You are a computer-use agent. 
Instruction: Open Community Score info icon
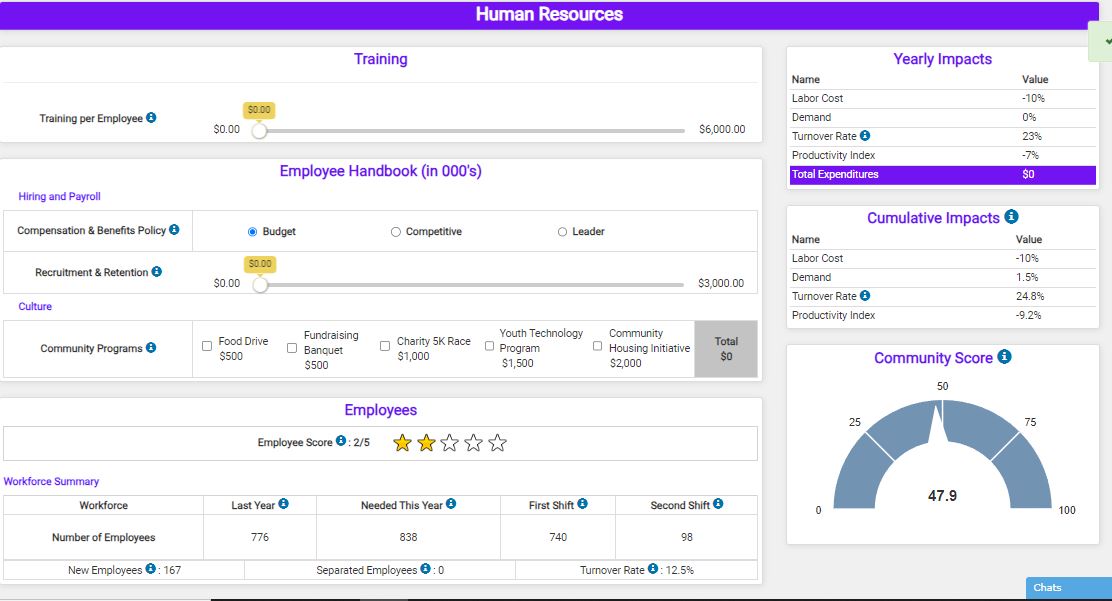point(1004,356)
